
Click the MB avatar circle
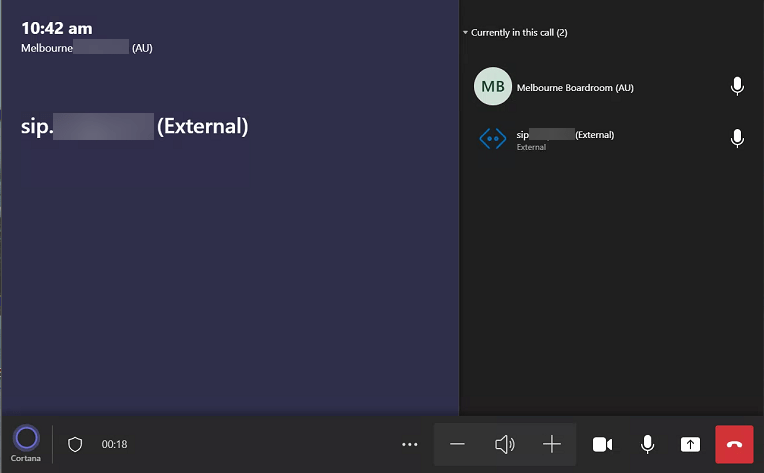pyautogui.click(x=492, y=87)
